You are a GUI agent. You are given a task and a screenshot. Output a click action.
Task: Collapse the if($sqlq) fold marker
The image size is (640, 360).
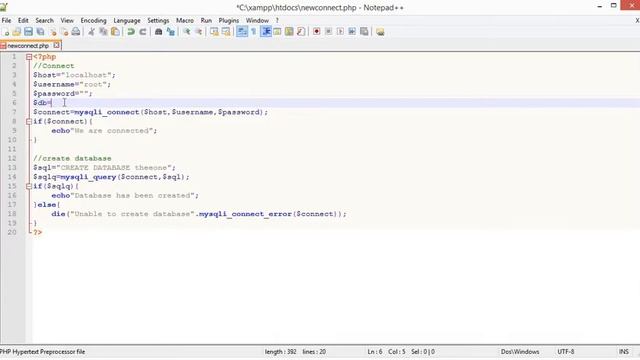coord(29,187)
